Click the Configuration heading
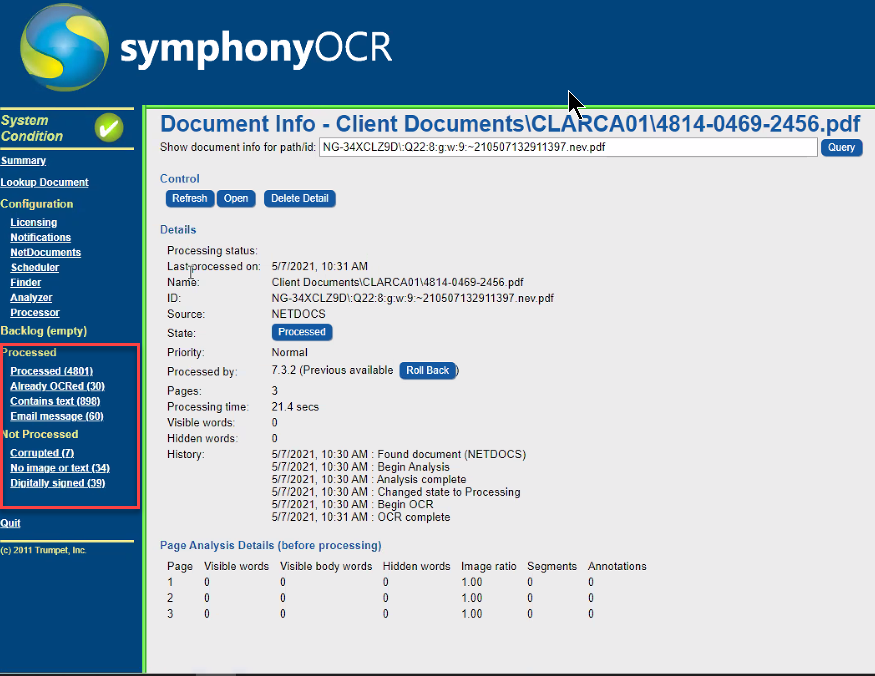This screenshot has height=676, width=875. tap(37, 204)
